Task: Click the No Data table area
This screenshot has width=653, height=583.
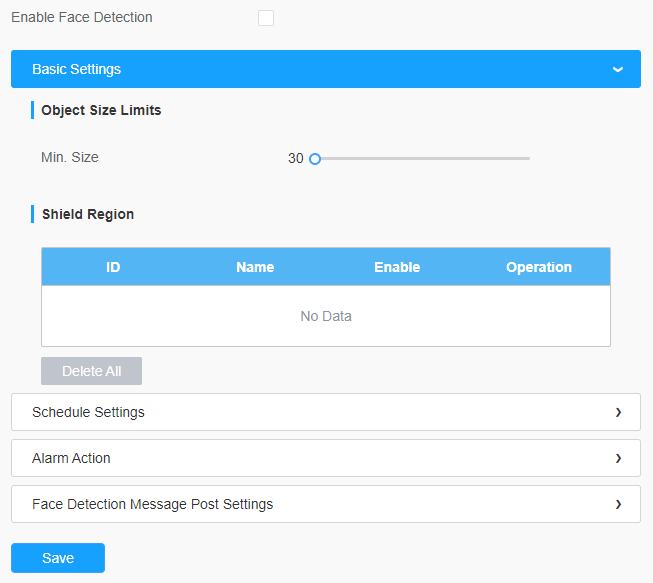Action: click(x=326, y=316)
